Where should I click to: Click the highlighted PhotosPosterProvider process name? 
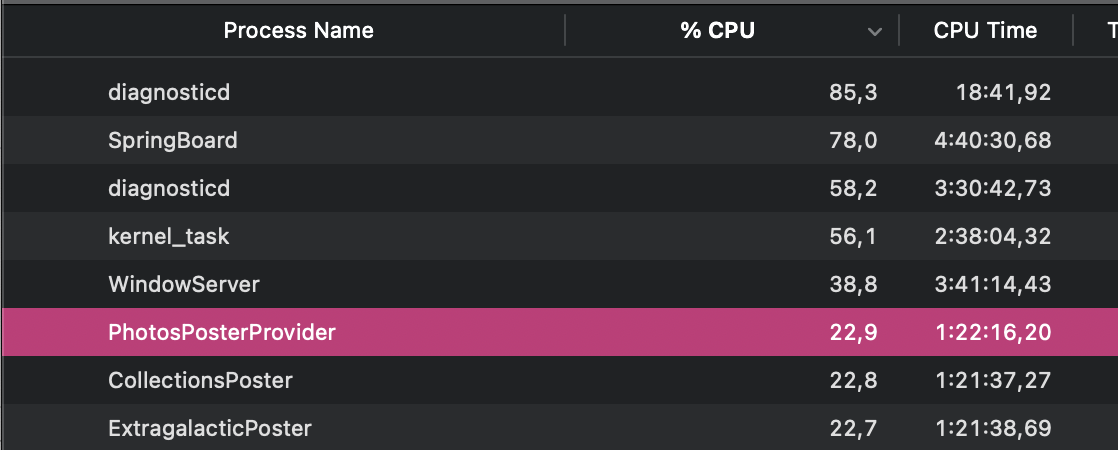tap(222, 332)
